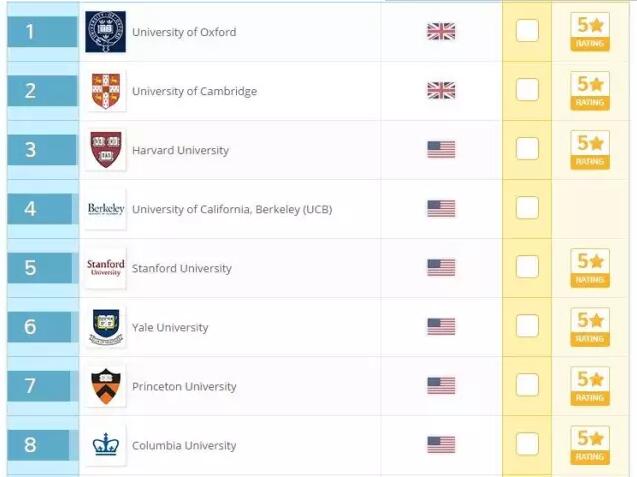Click the rank number 7 cell
Image resolution: width=637 pixels, height=477 pixels.
(x=30, y=386)
